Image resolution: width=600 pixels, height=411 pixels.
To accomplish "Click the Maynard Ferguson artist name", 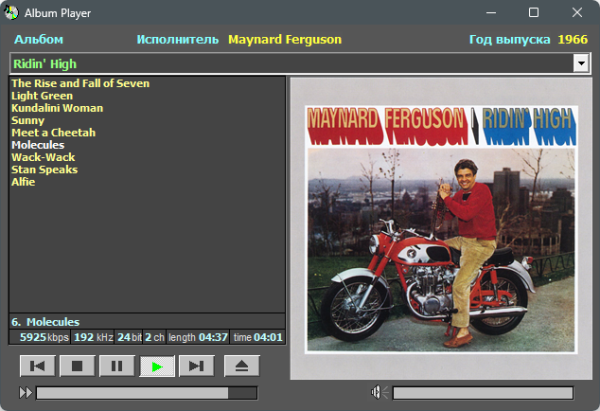I will [285, 39].
